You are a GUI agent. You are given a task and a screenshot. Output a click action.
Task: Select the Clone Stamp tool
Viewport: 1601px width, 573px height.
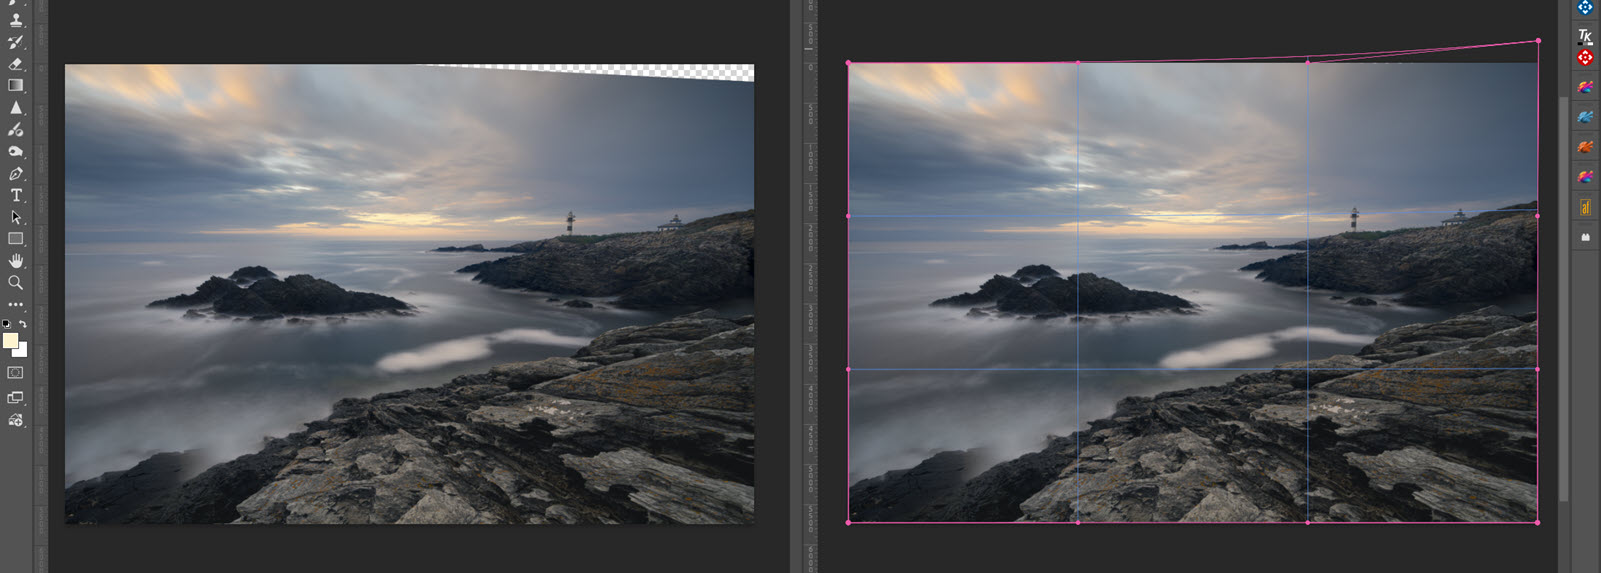[16, 19]
